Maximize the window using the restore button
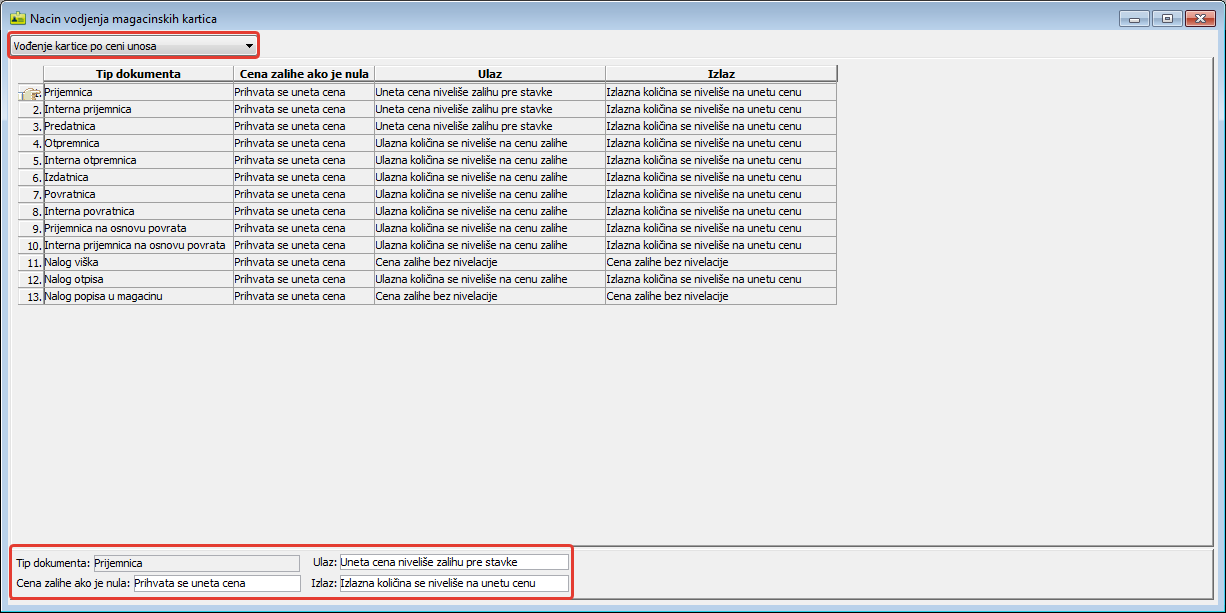The height and width of the screenshot is (613, 1226). point(1166,18)
